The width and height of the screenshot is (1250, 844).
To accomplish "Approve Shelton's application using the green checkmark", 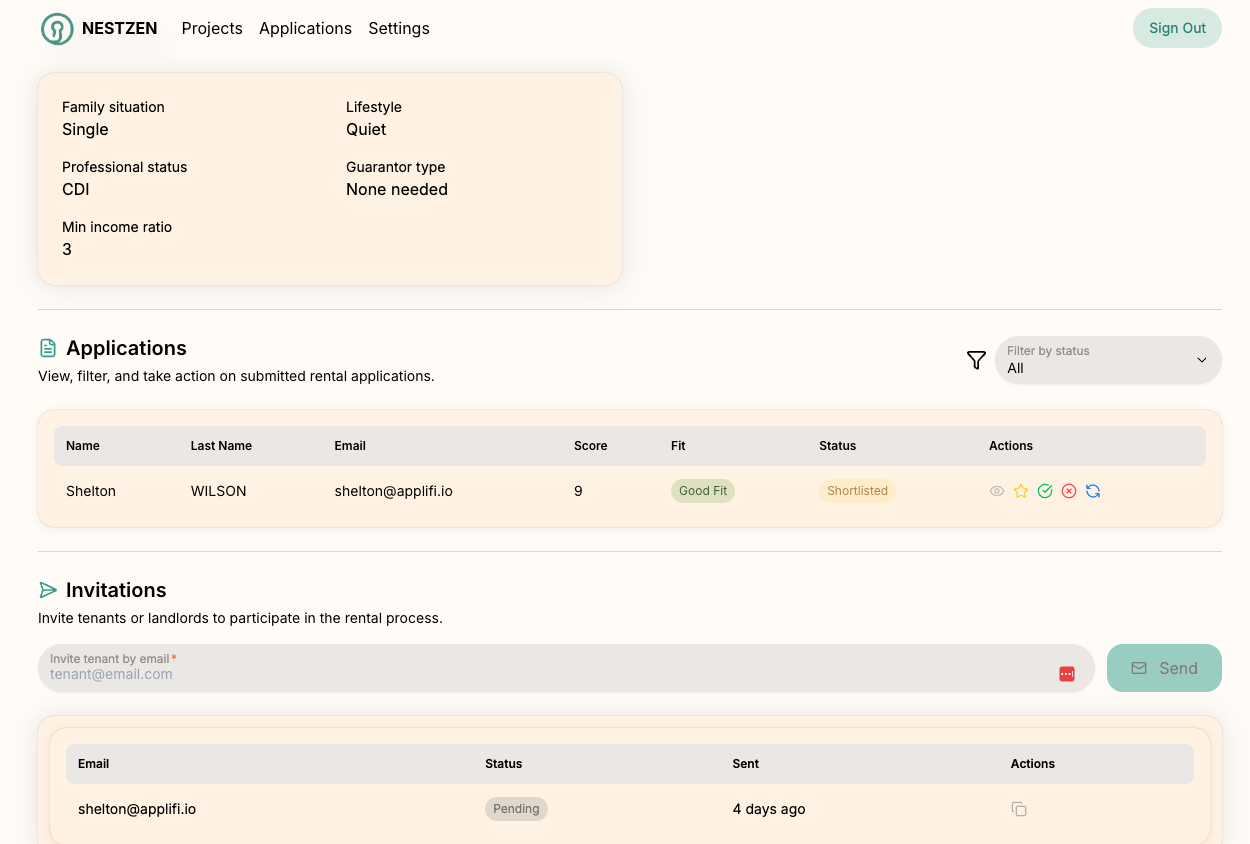I will coord(1045,491).
